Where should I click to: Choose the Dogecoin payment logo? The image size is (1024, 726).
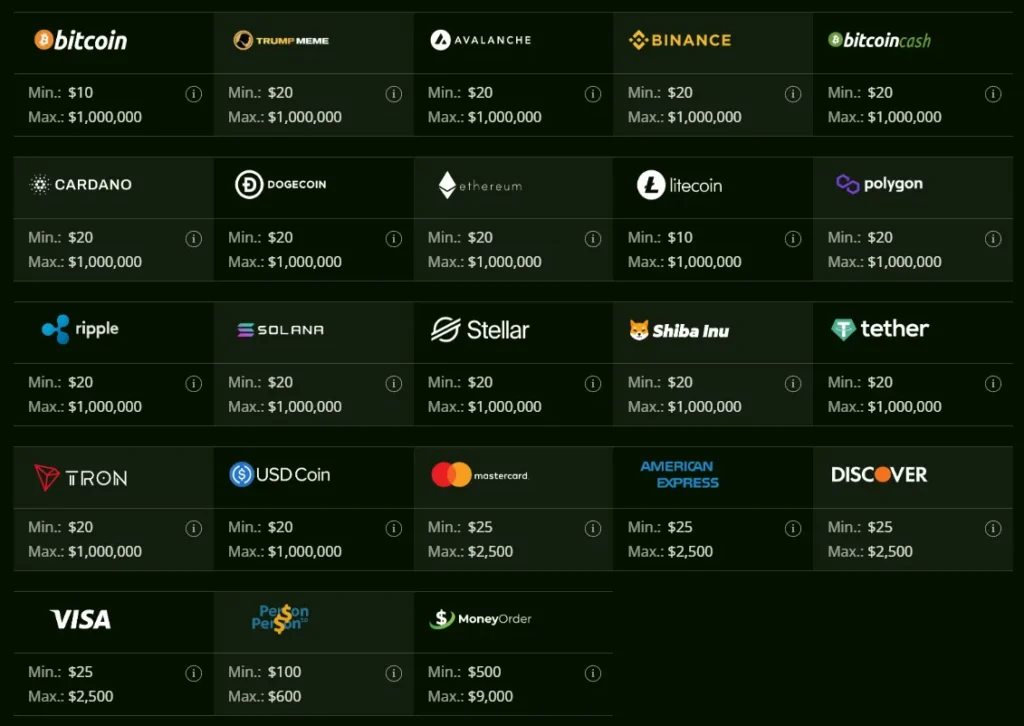[x=281, y=185]
